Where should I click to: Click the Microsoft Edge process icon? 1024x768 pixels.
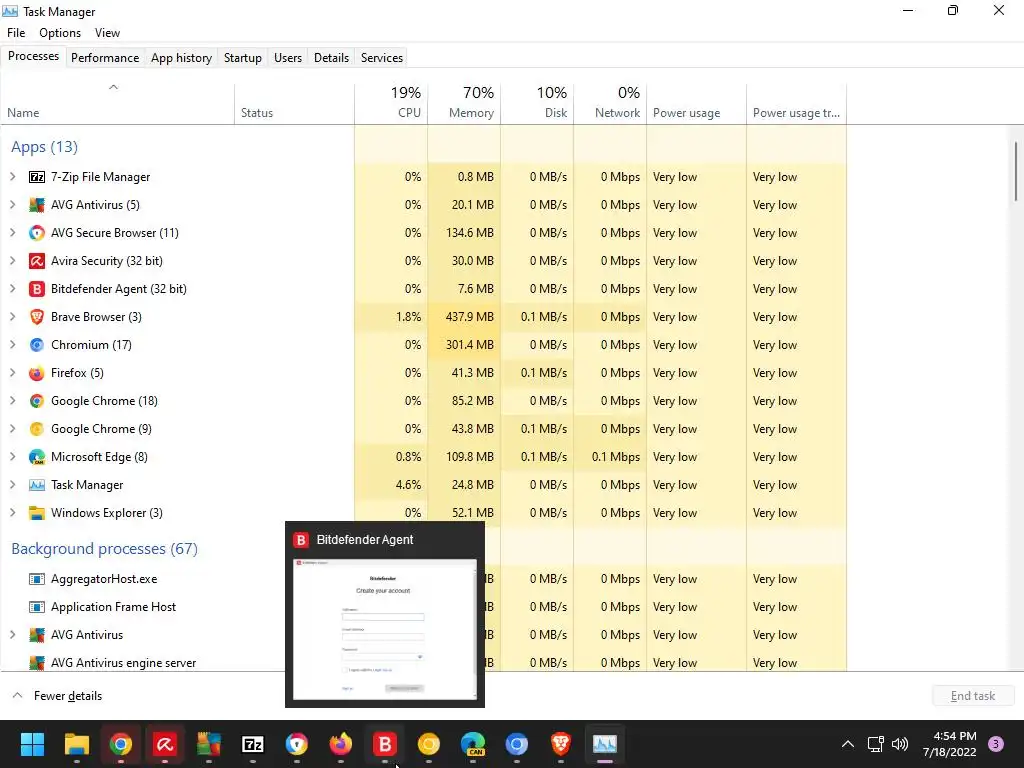tap(37, 457)
